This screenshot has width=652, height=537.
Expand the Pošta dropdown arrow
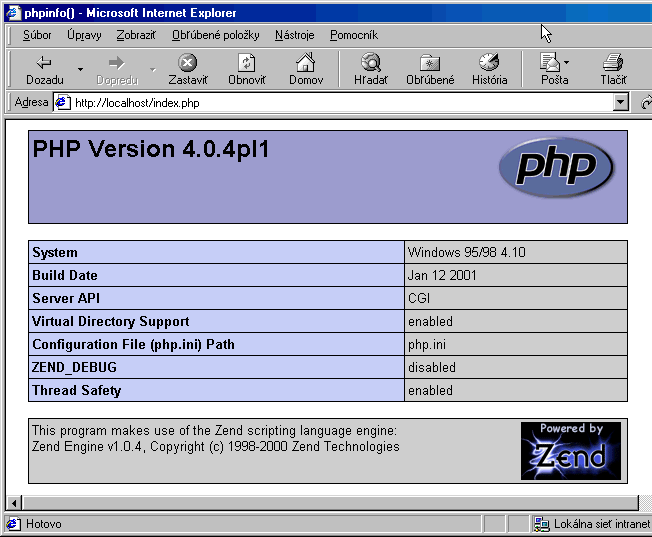(566, 62)
